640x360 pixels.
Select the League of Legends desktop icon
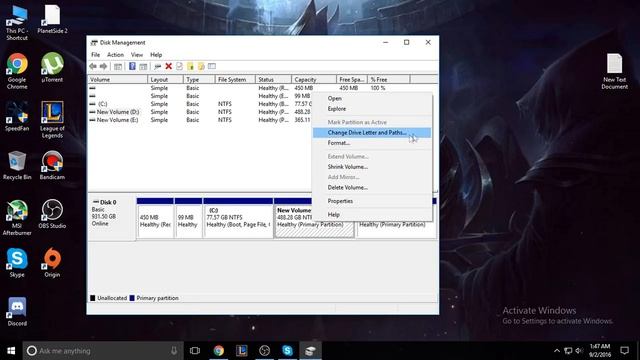52,120
